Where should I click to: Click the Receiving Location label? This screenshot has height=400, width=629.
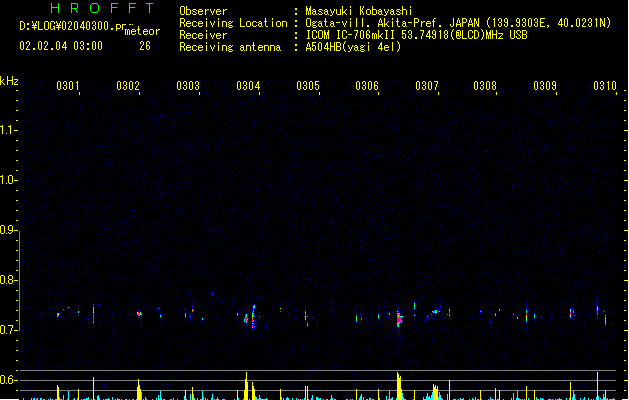pos(233,23)
